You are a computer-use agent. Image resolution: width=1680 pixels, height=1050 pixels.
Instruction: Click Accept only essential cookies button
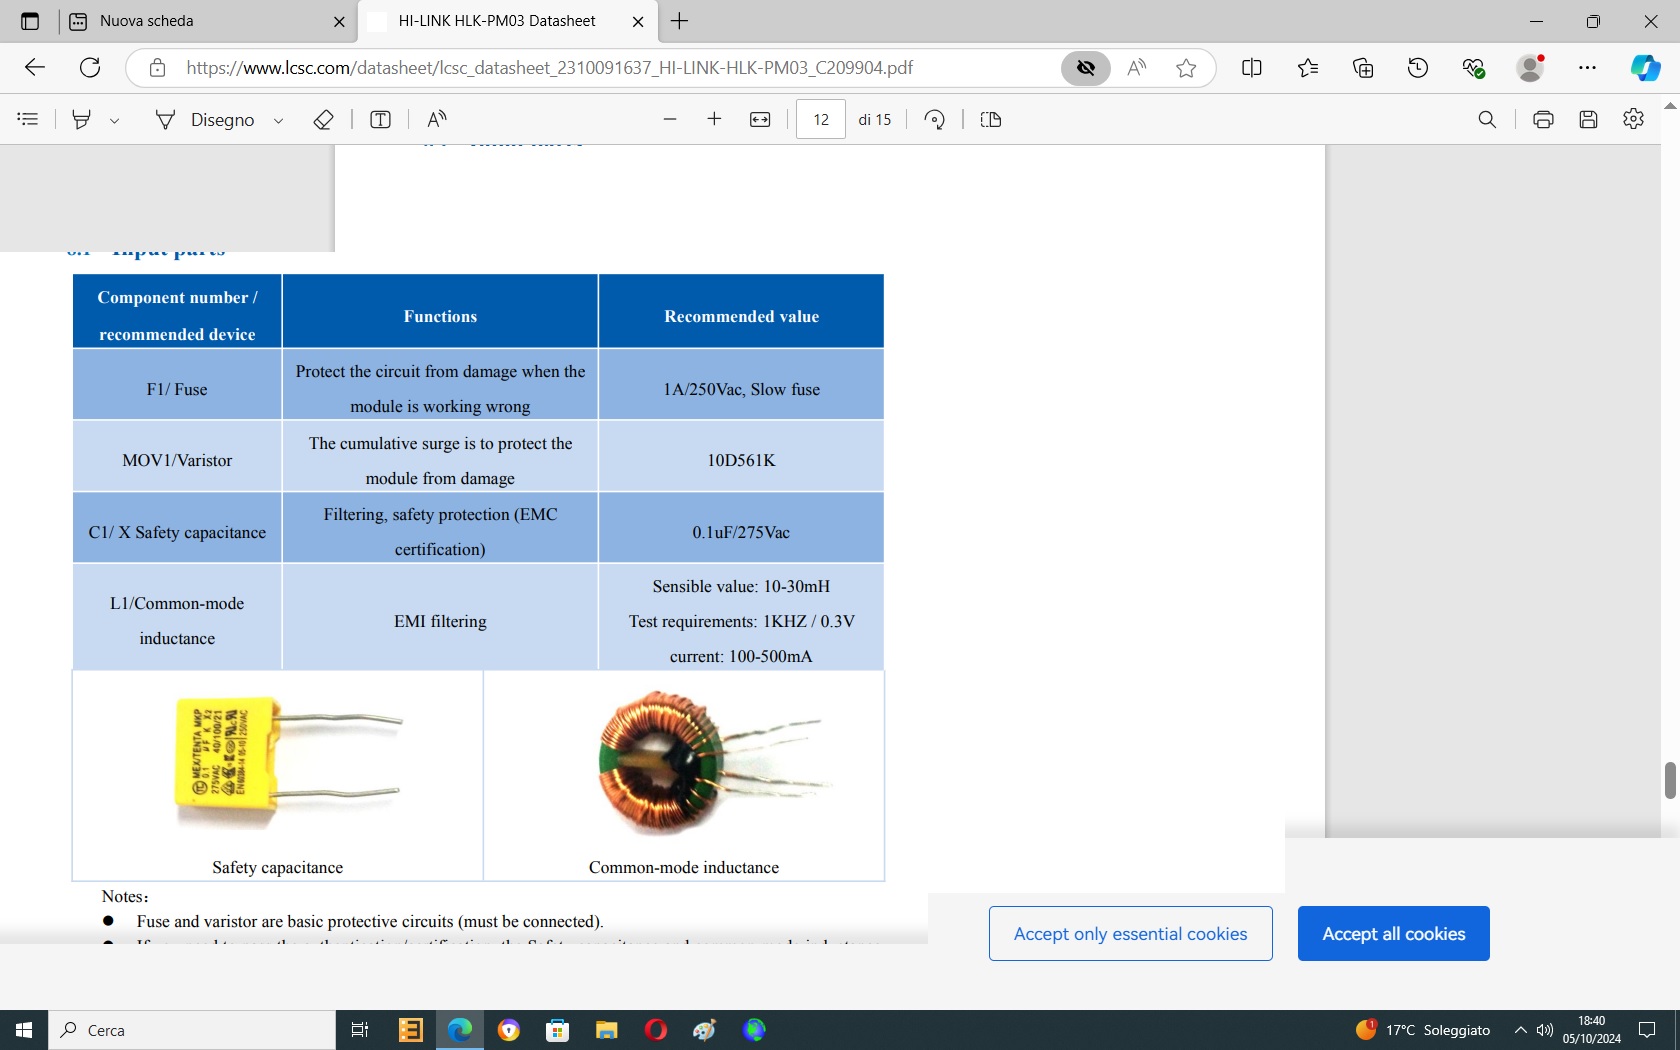pyautogui.click(x=1130, y=934)
